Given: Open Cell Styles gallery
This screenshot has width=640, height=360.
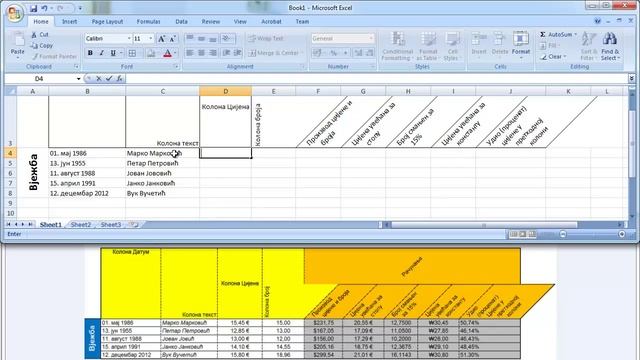Looking at the screenshot, I should click(453, 46).
